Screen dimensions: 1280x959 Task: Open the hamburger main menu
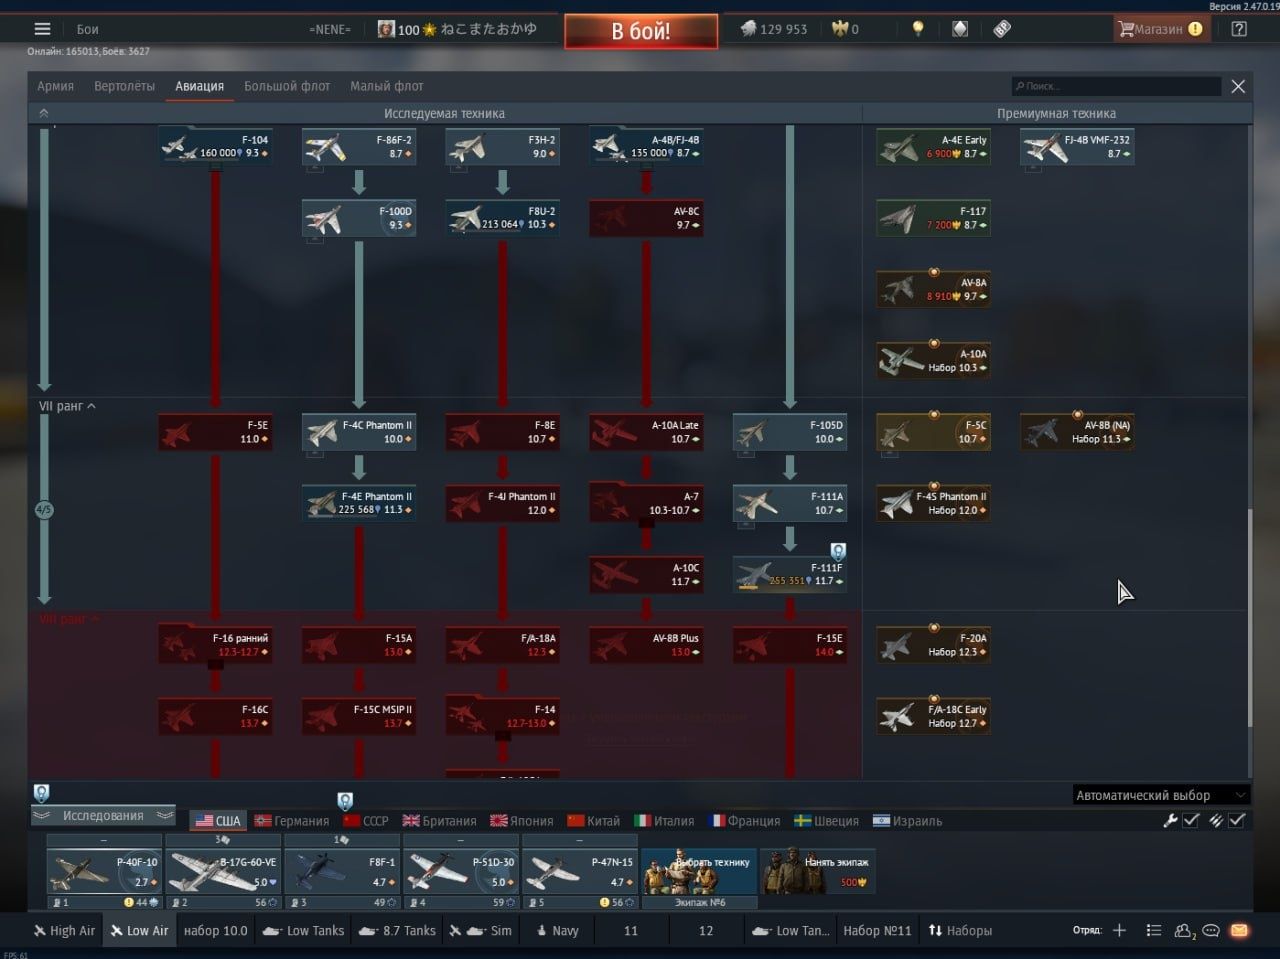click(42, 29)
